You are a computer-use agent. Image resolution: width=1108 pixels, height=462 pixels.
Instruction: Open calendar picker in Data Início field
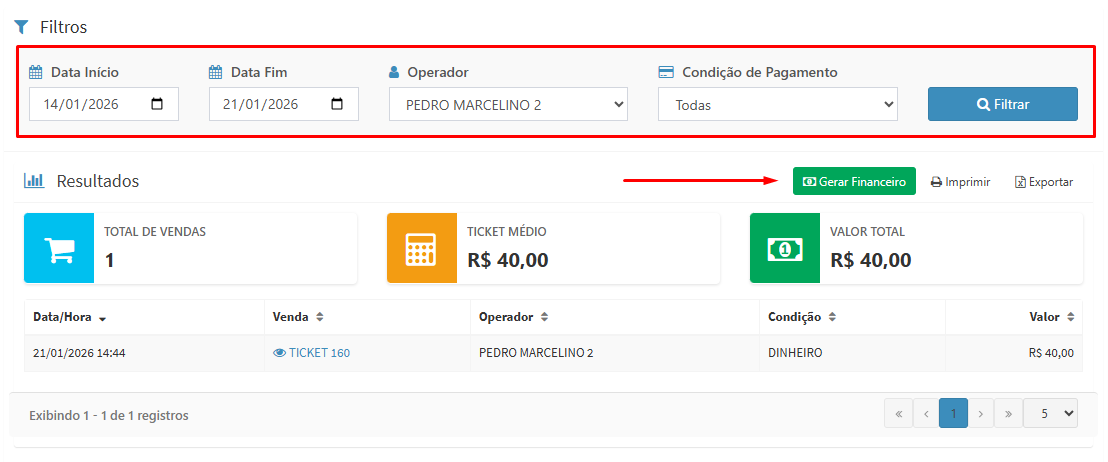[157, 104]
